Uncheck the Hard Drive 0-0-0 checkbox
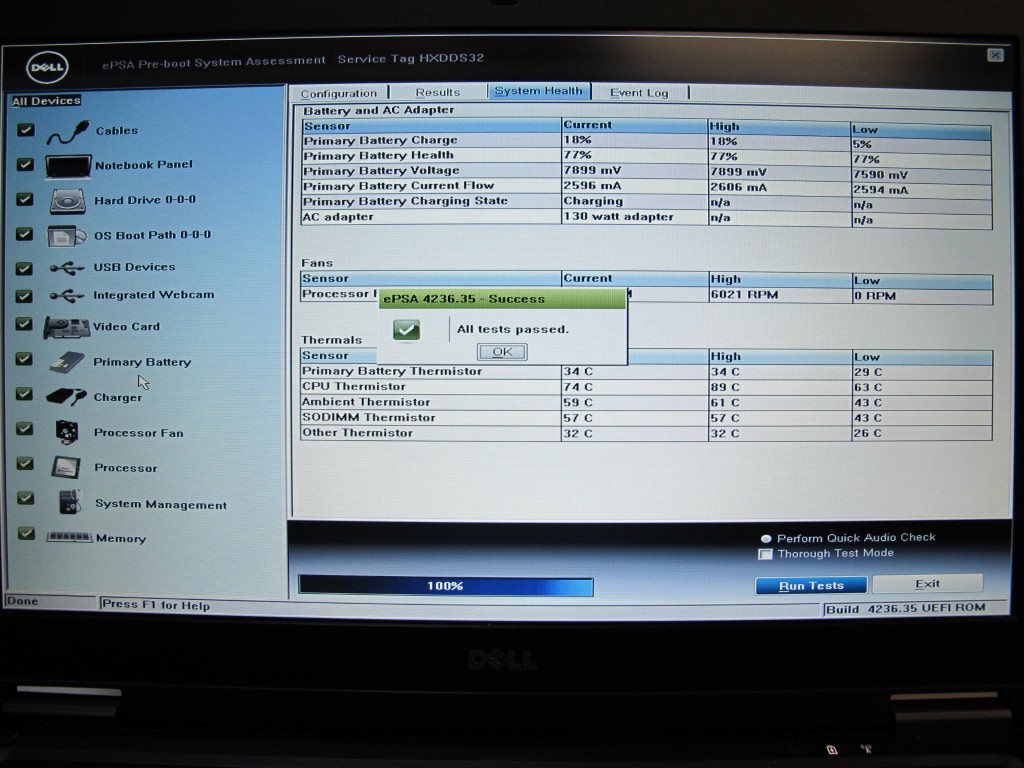 point(25,199)
